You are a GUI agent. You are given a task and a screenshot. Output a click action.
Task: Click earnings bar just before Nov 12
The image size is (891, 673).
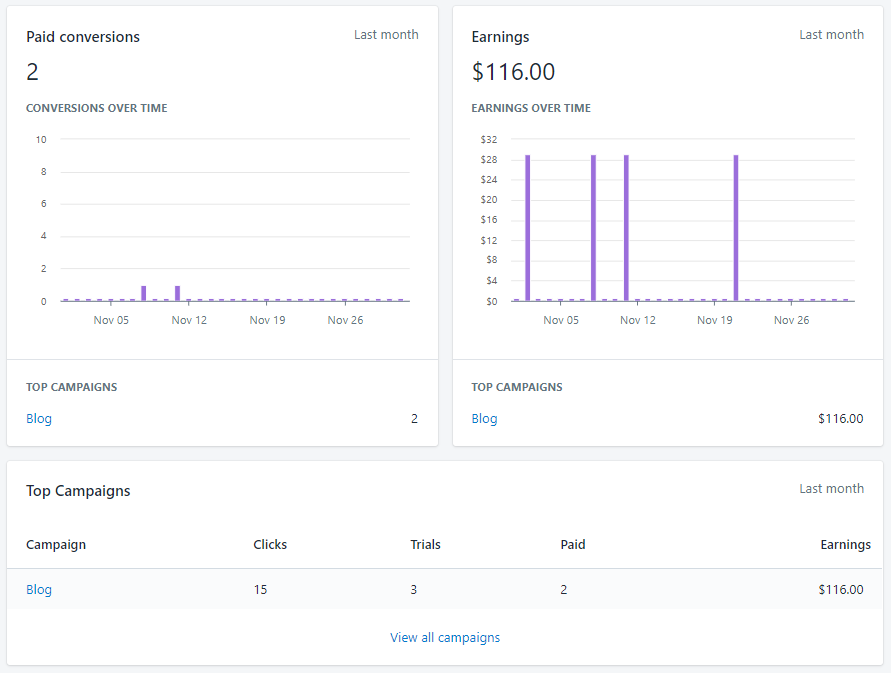626,228
